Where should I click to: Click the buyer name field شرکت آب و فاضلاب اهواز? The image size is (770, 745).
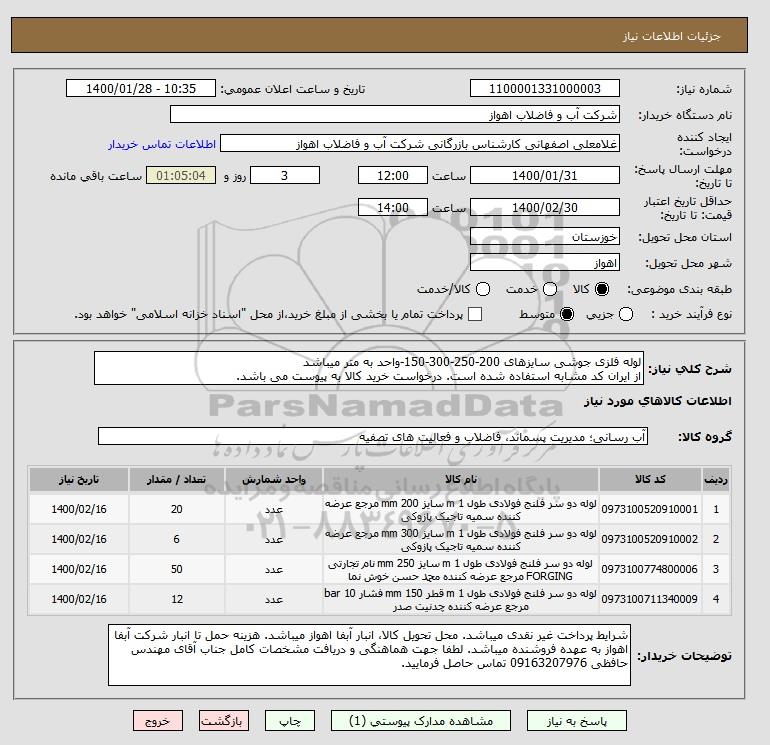click(x=395, y=115)
